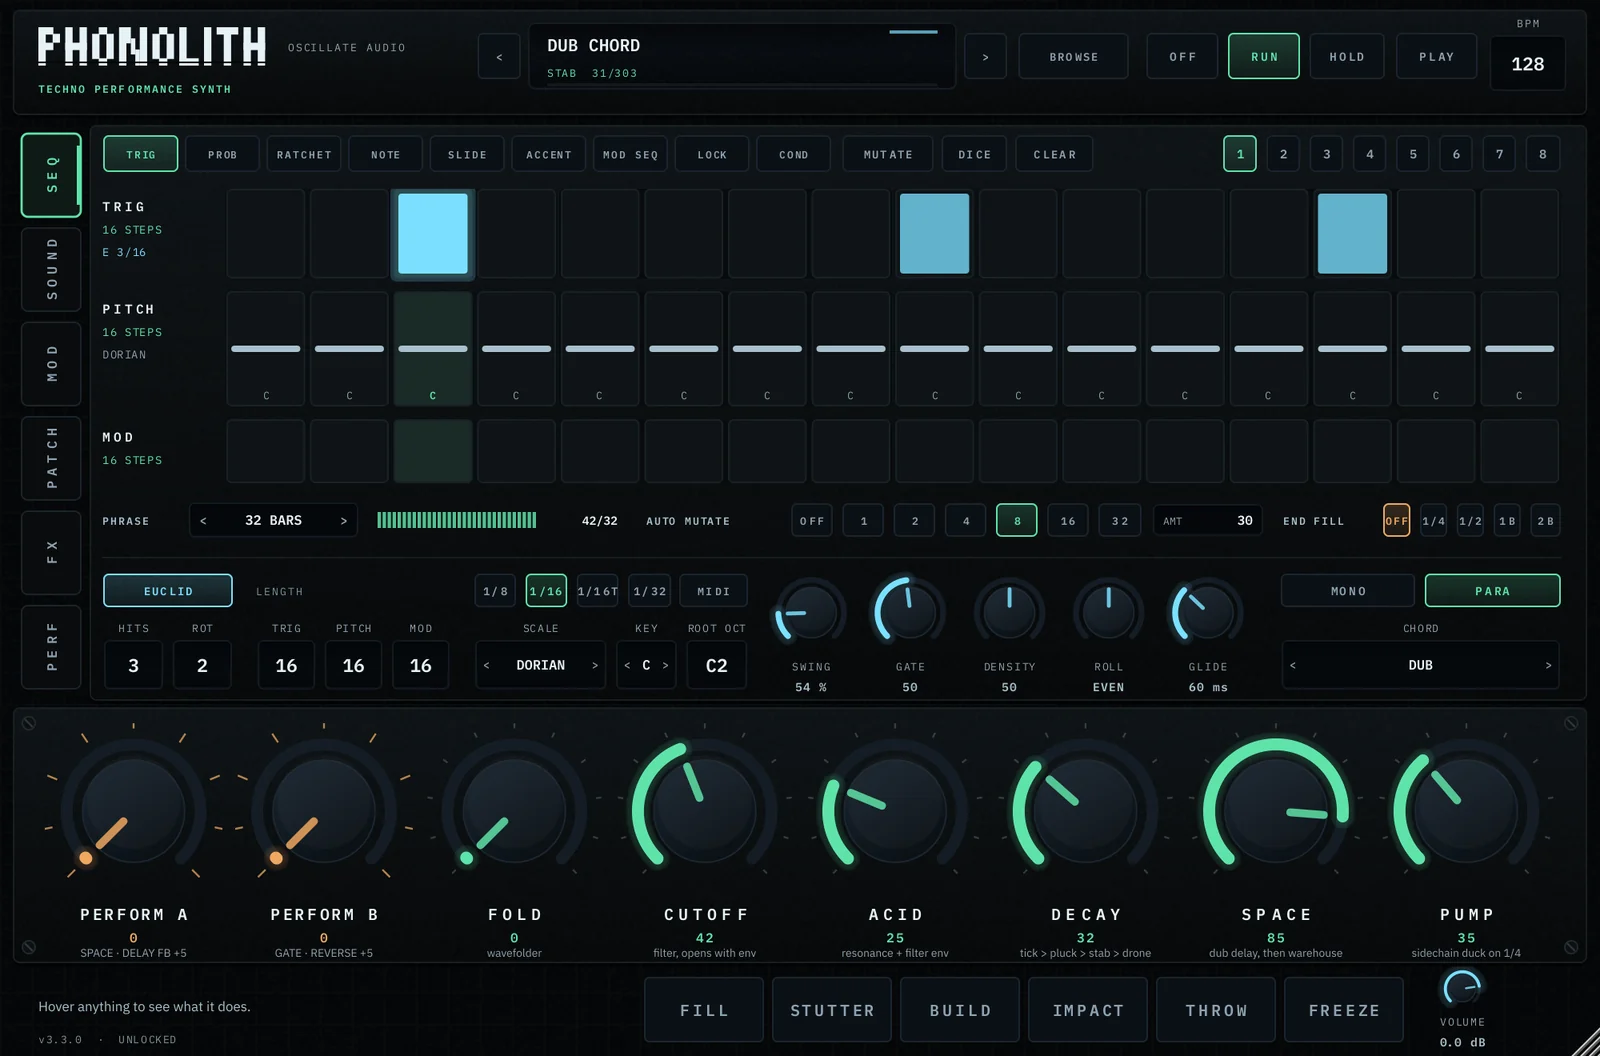Enable the RUN transport mode
The width and height of the screenshot is (1600, 1056).
click(1264, 56)
